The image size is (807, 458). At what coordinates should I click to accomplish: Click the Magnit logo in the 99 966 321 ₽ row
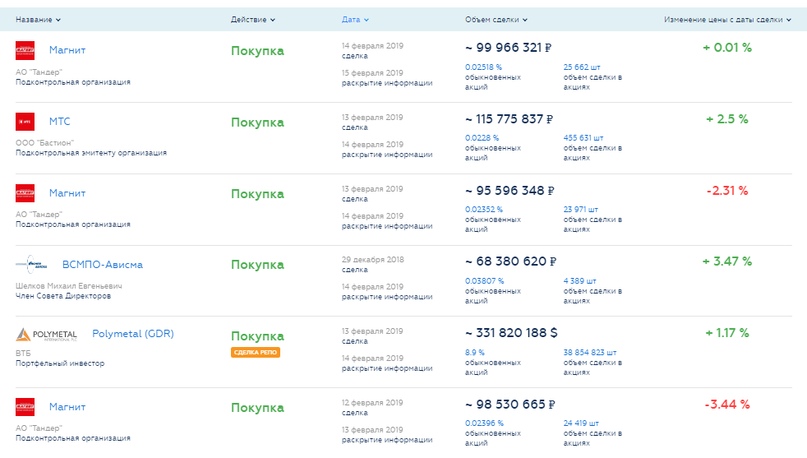pyautogui.click(x=25, y=50)
